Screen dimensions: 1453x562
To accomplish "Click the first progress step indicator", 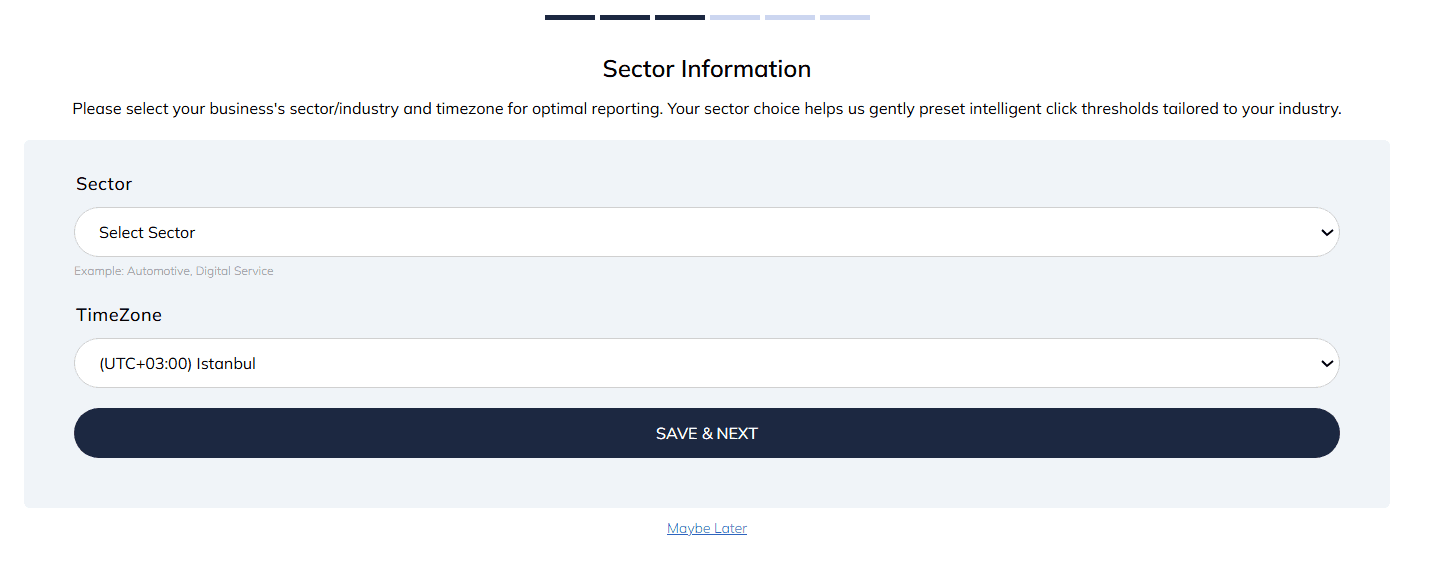I will tap(570, 17).
